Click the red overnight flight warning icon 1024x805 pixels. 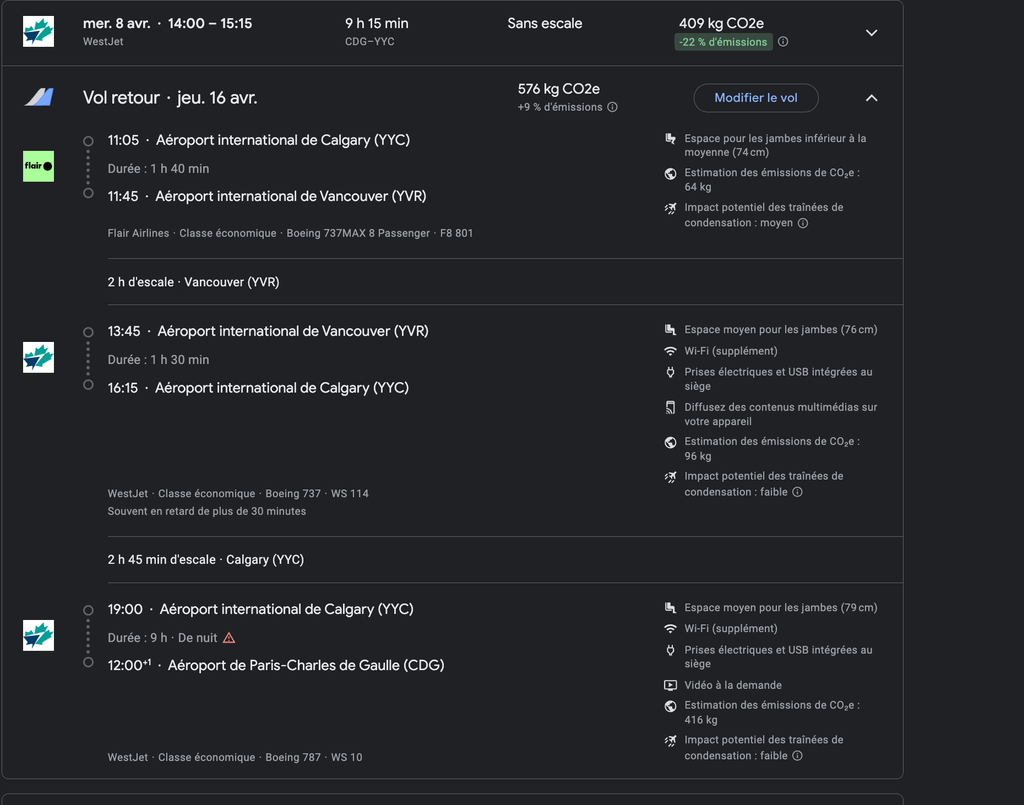coord(229,638)
